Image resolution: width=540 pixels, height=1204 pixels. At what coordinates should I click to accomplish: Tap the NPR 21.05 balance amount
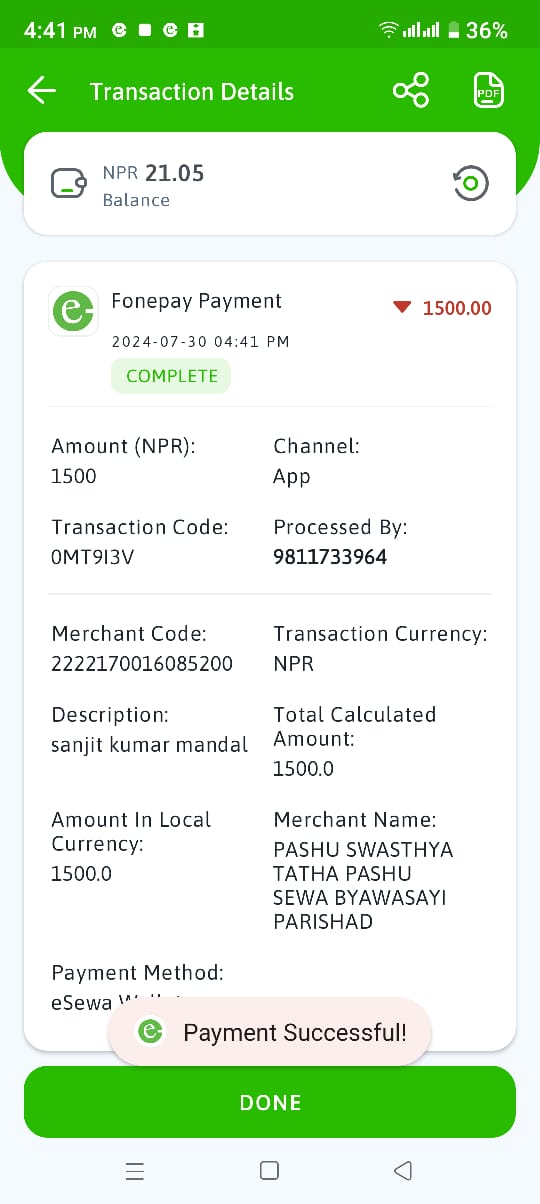[x=153, y=174]
